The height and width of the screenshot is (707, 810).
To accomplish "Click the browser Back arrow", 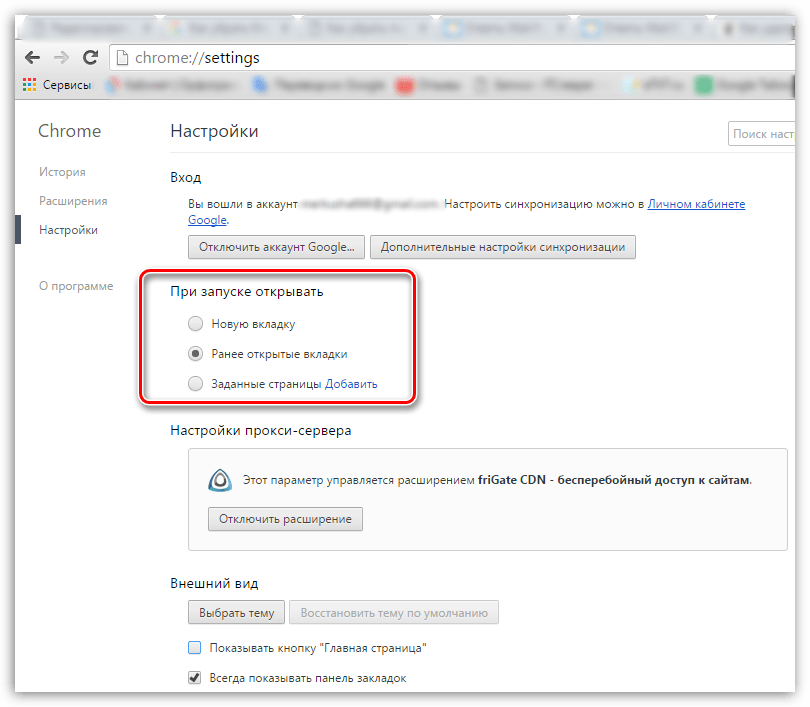I will click(x=33, y=57).
